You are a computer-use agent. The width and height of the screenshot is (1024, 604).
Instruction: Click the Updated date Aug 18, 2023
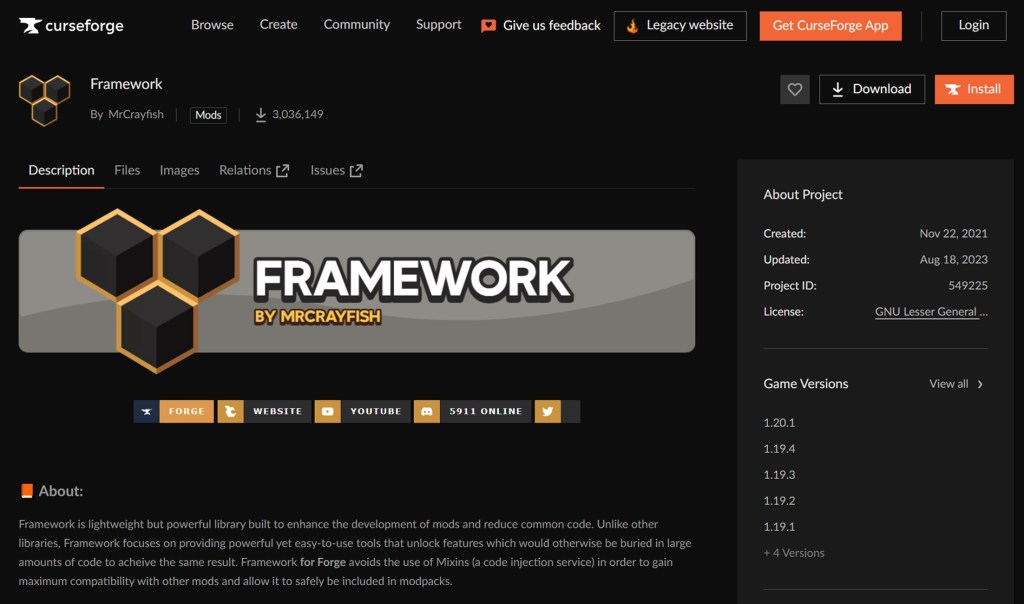coord(953,259)
